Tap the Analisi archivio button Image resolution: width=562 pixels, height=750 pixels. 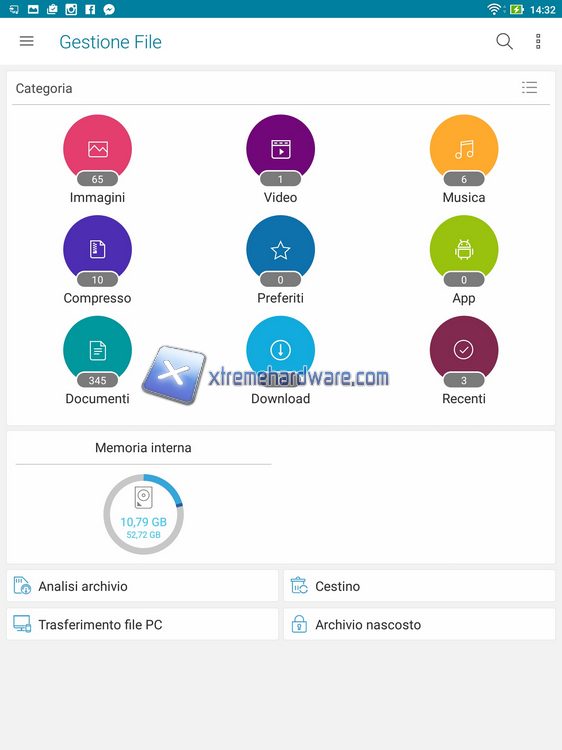click(143, 585)
